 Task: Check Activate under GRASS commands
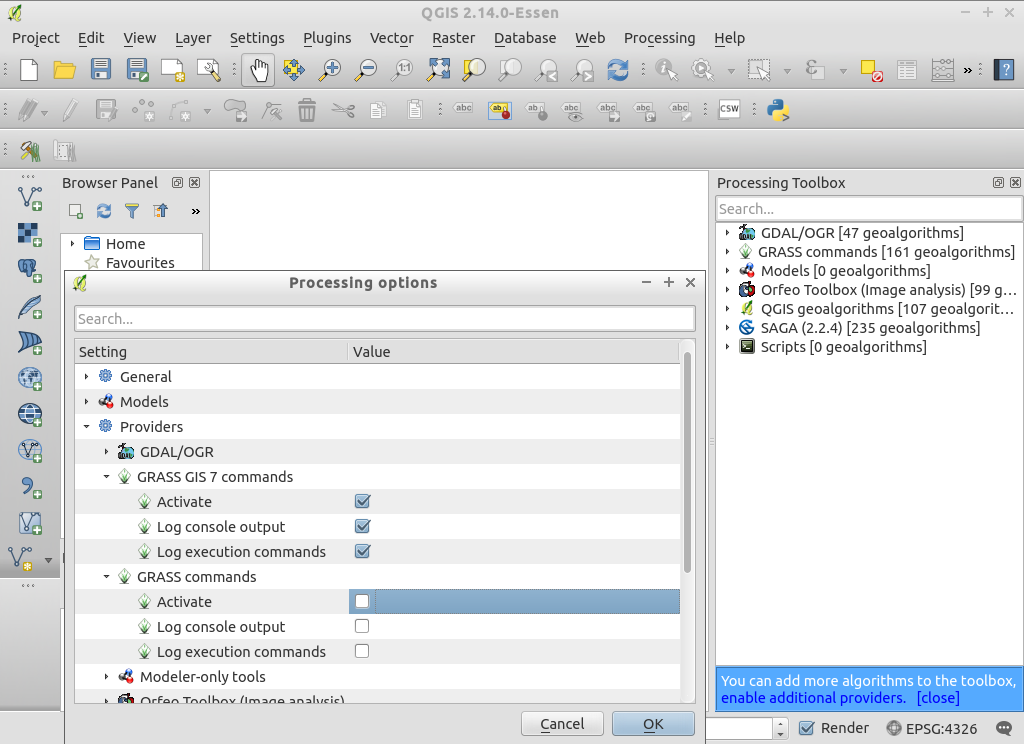[x=362, y=601]
